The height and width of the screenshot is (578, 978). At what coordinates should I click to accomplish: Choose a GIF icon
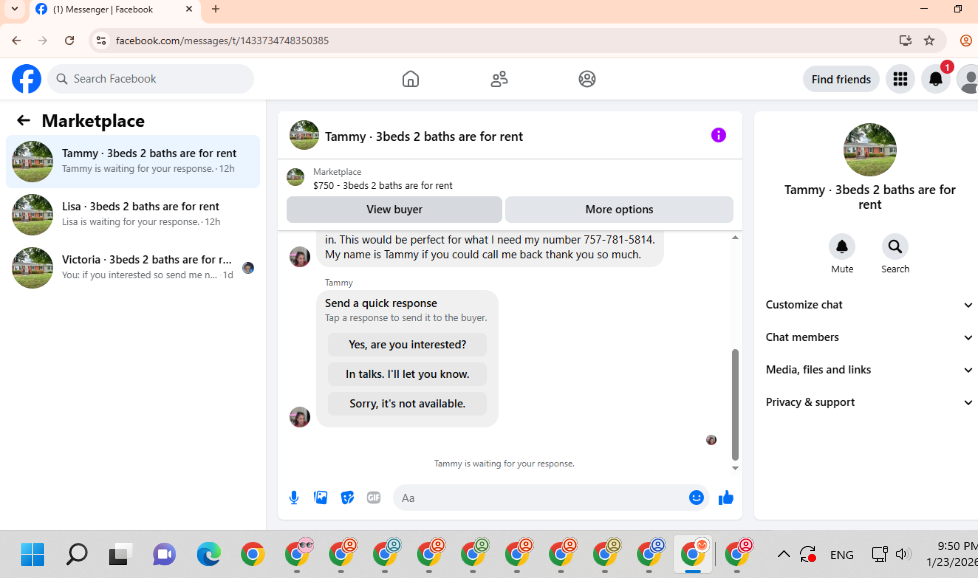tap(374, 498)
